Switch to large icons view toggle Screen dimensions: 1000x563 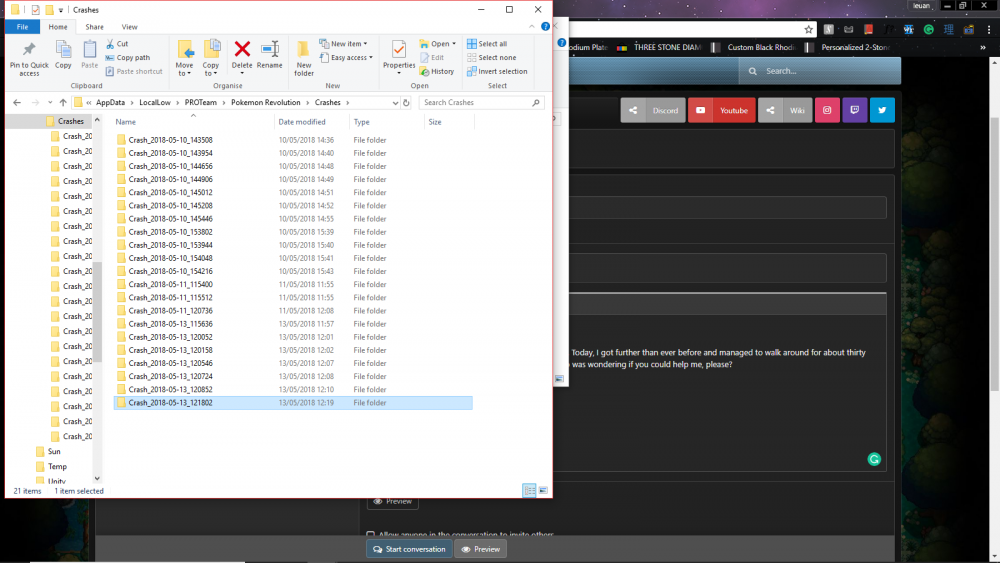click(543, 490)
